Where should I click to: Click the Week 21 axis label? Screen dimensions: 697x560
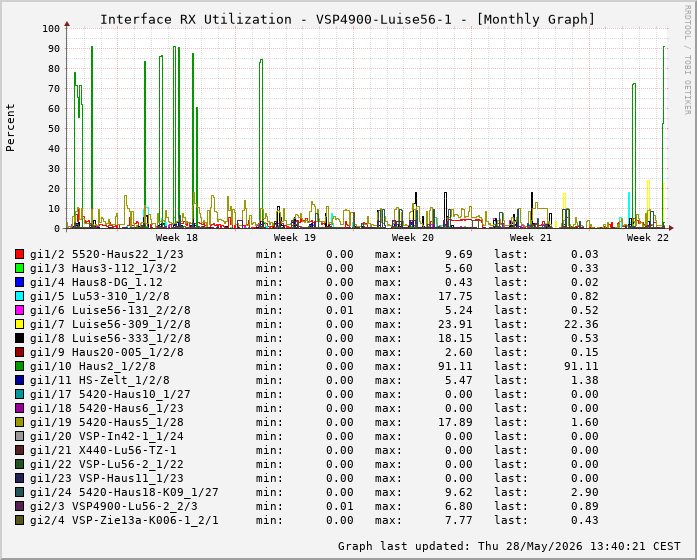point(531,238)
